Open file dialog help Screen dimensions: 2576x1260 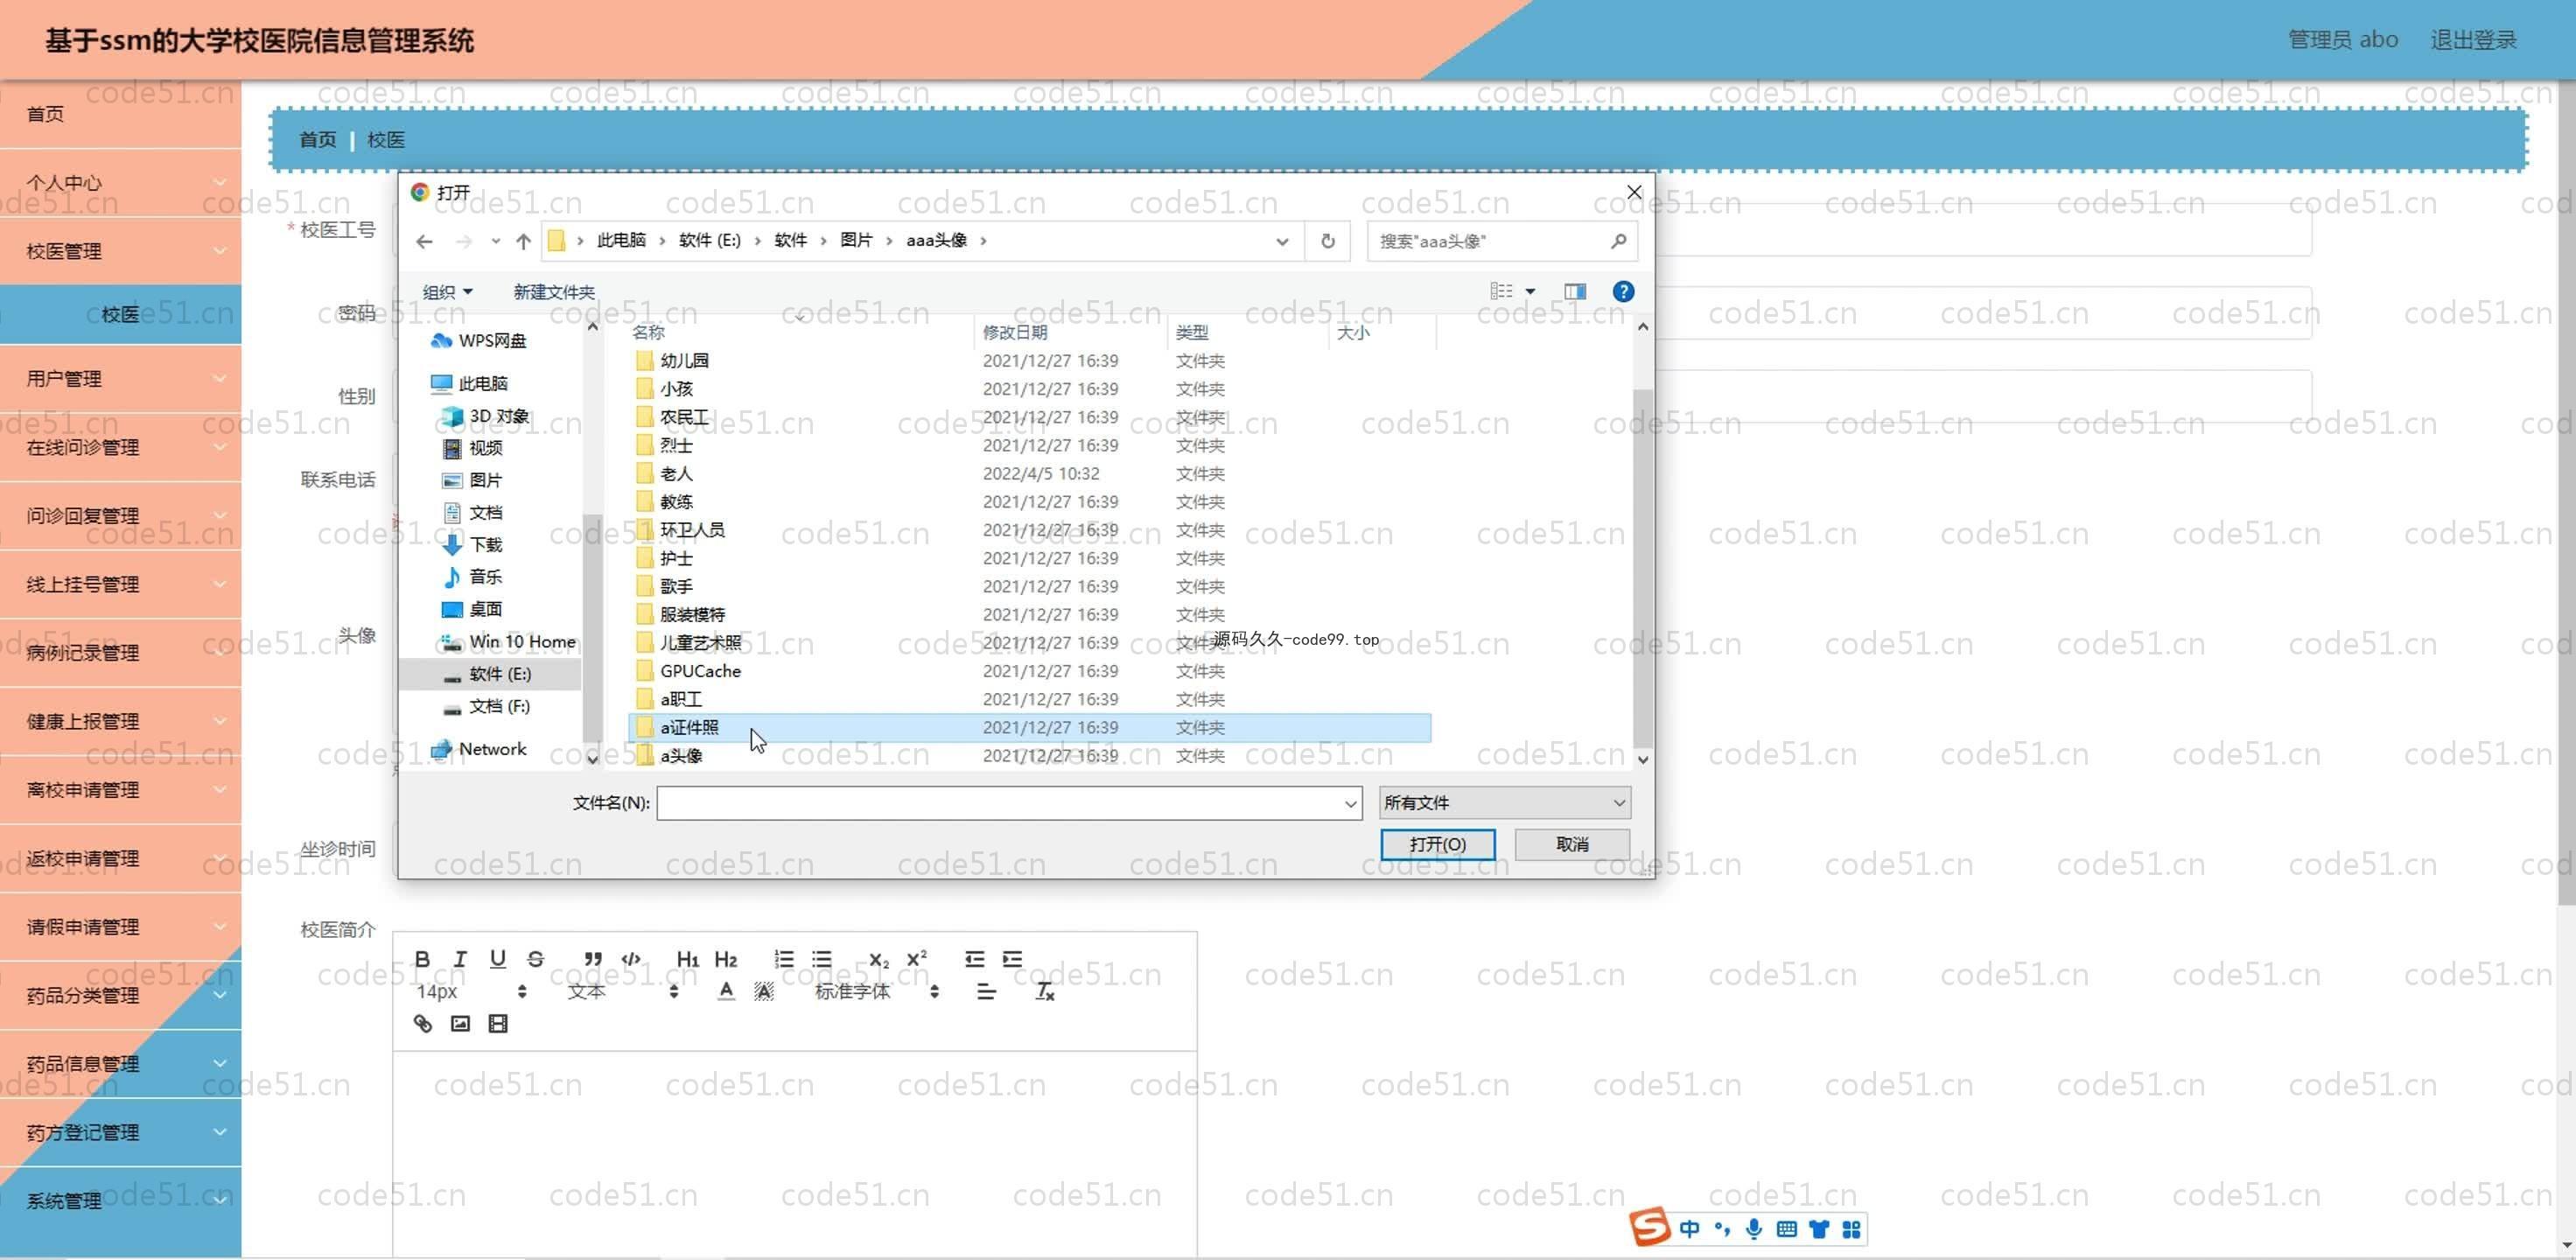(1623, 291)
